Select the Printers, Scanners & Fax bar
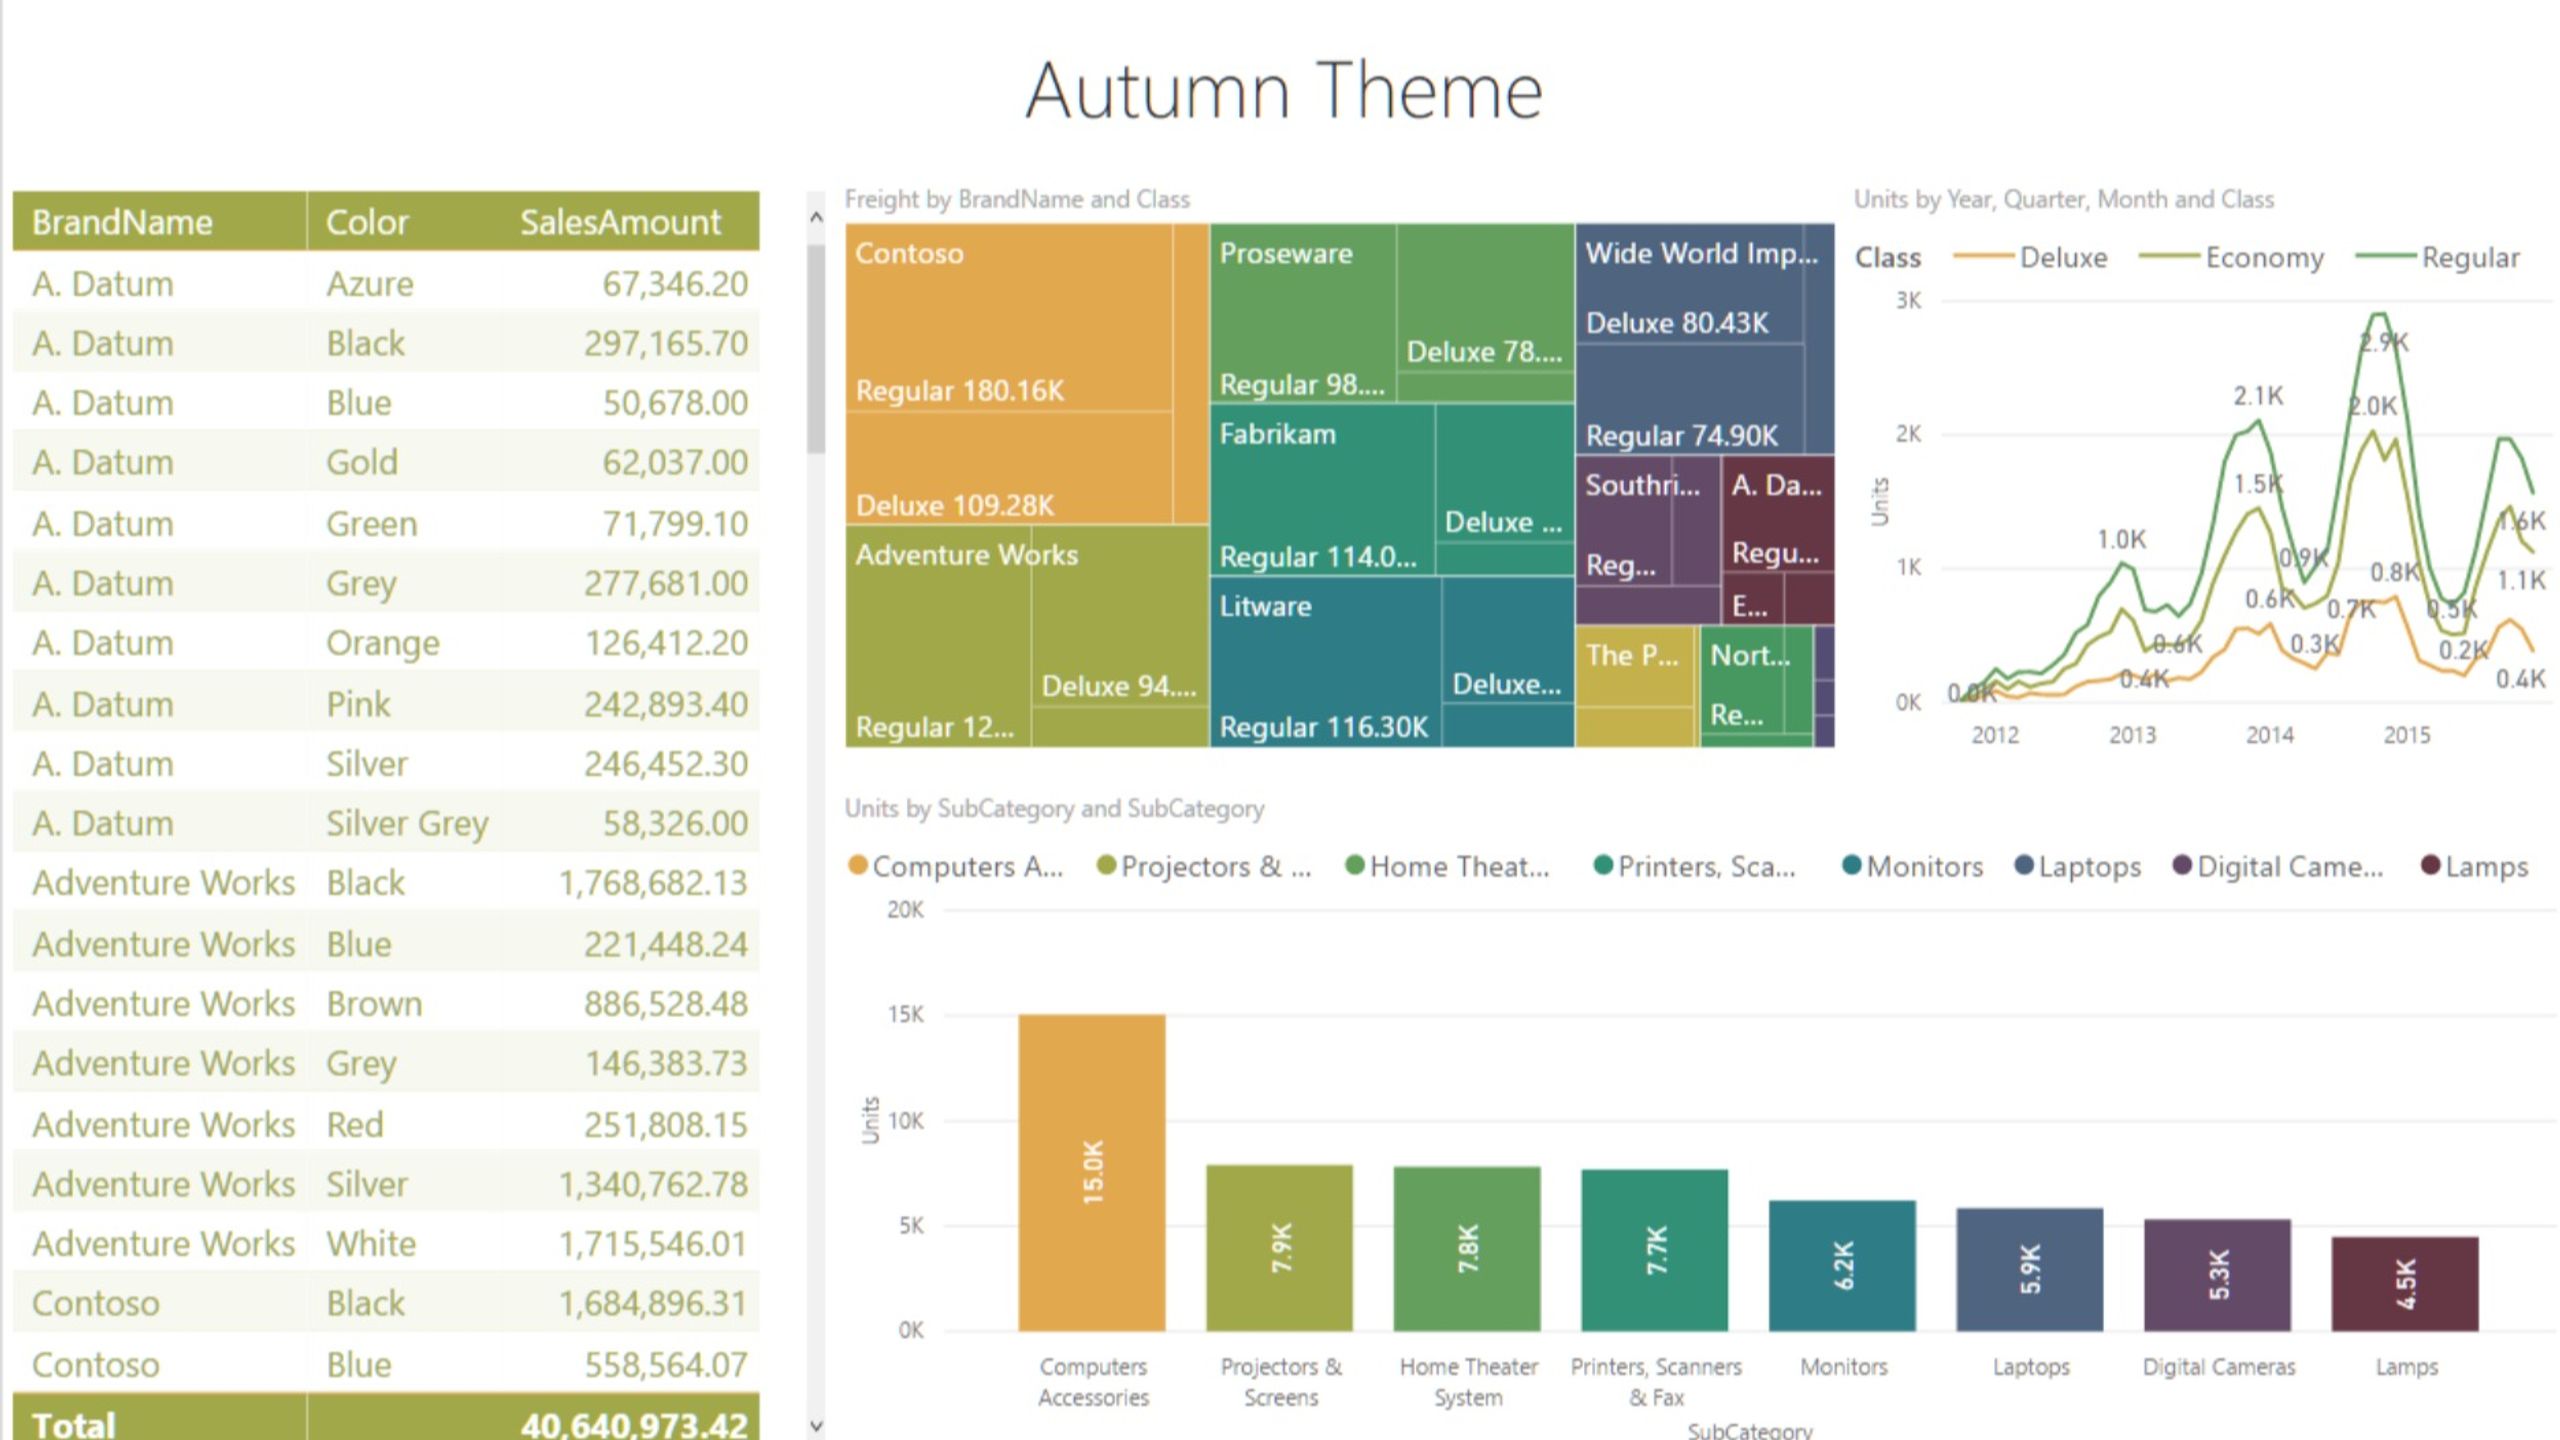The height and width of the screenshot is (1440, 2560). click(1655, 1250)
